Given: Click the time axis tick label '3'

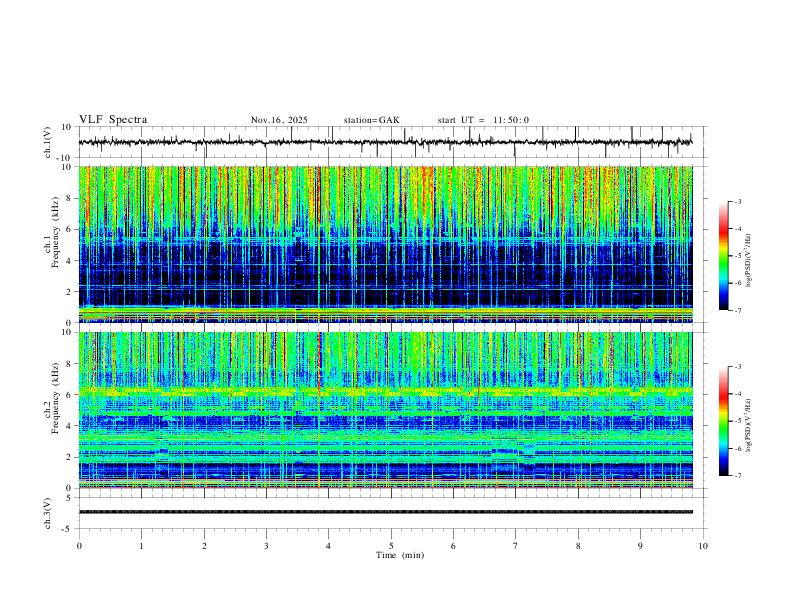Looking at the screenshot, I should pyautogui.click(x=266, y=546).
